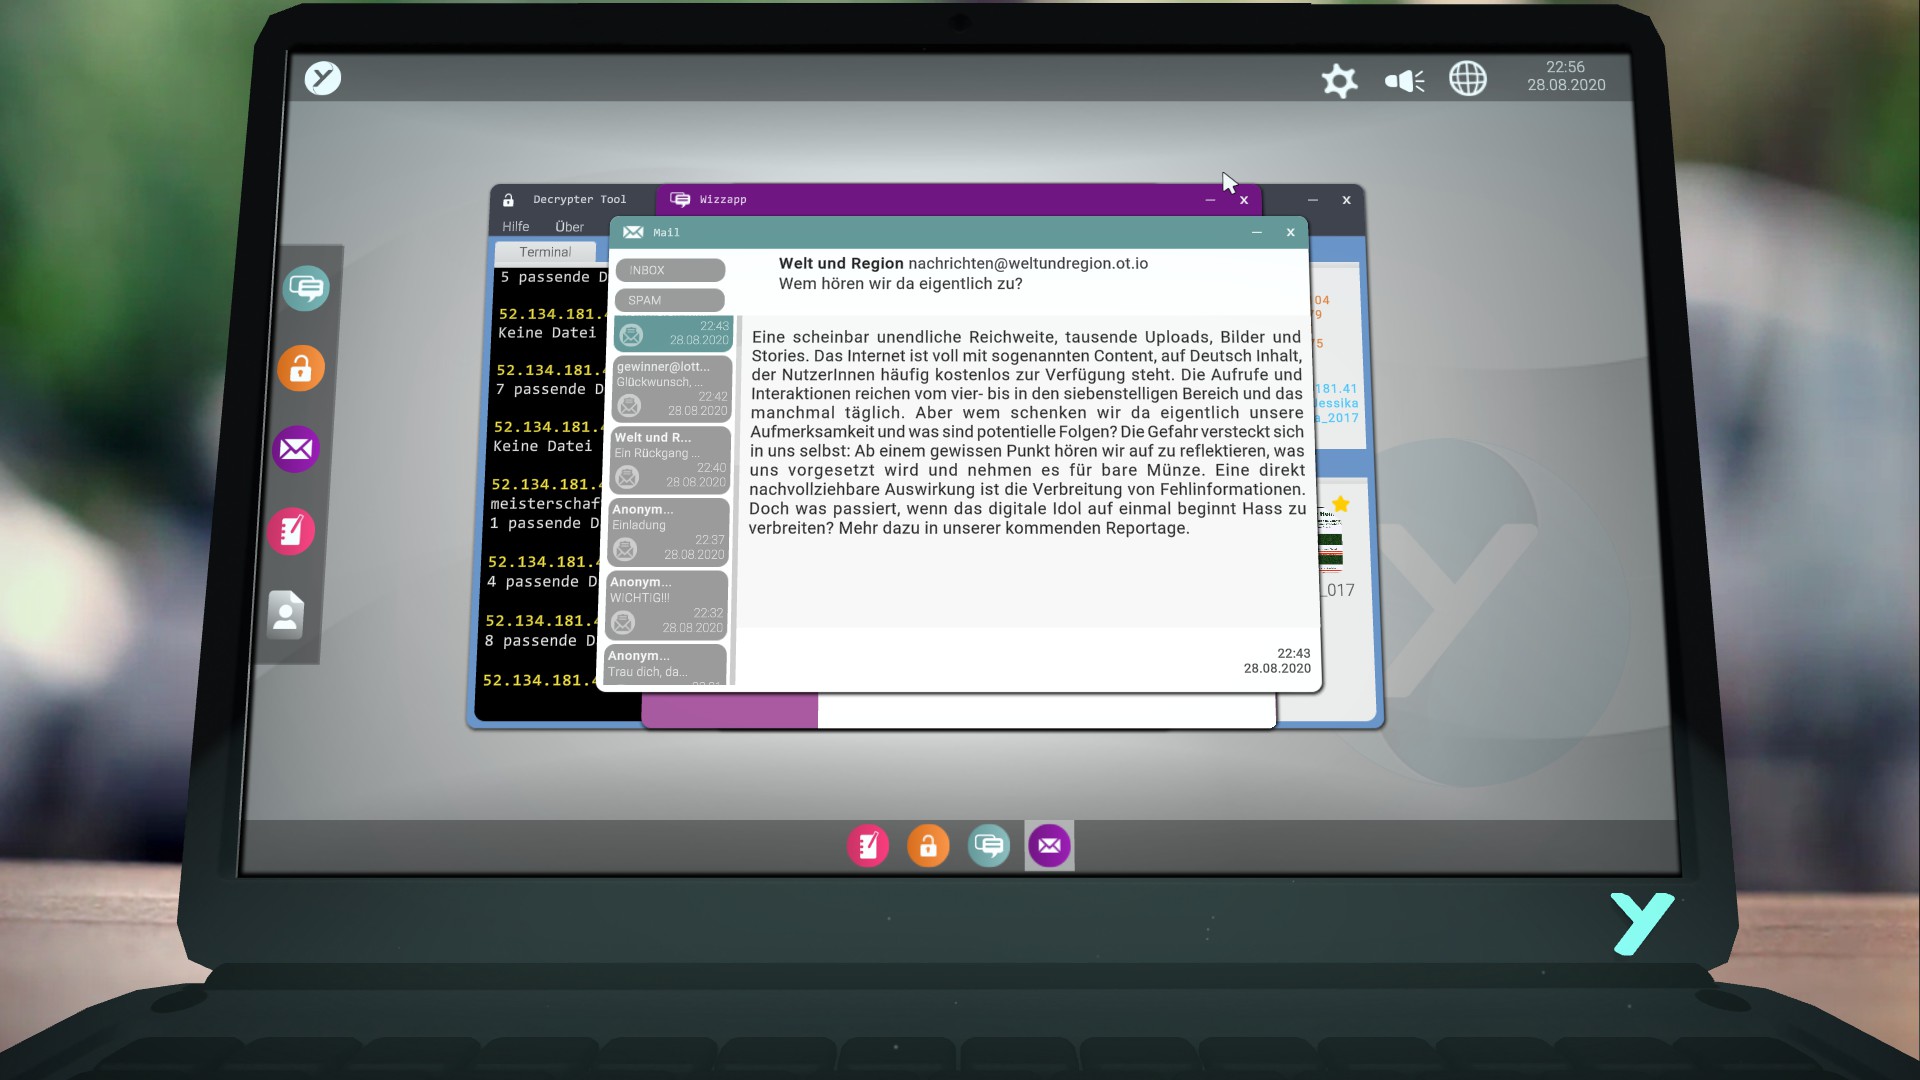
Task: Switch to Decrypter in bottom taskbar
Action: pyautogui.click(x=928, y=846)
